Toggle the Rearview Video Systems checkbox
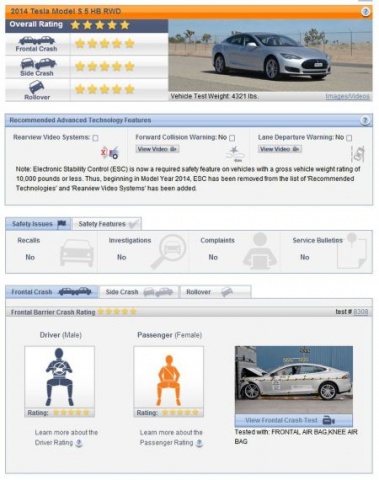 click(x=95, y=138)
